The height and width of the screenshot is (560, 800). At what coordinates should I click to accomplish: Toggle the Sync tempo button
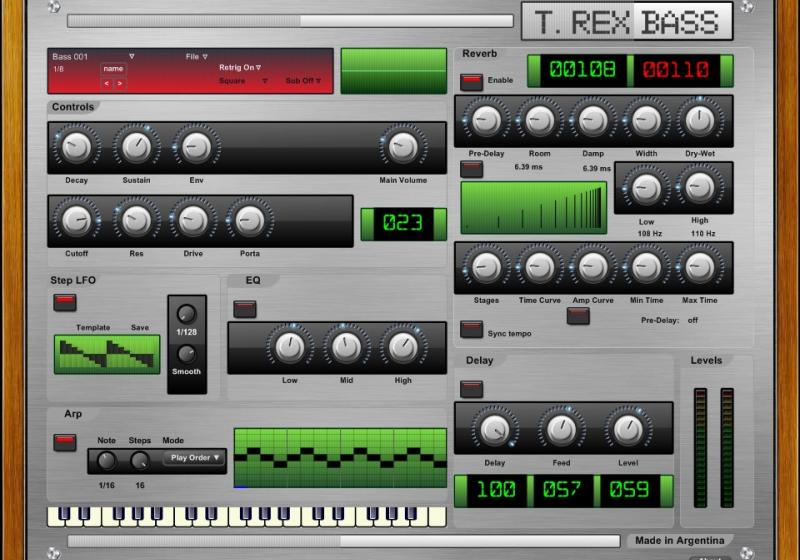click(471, 329)
